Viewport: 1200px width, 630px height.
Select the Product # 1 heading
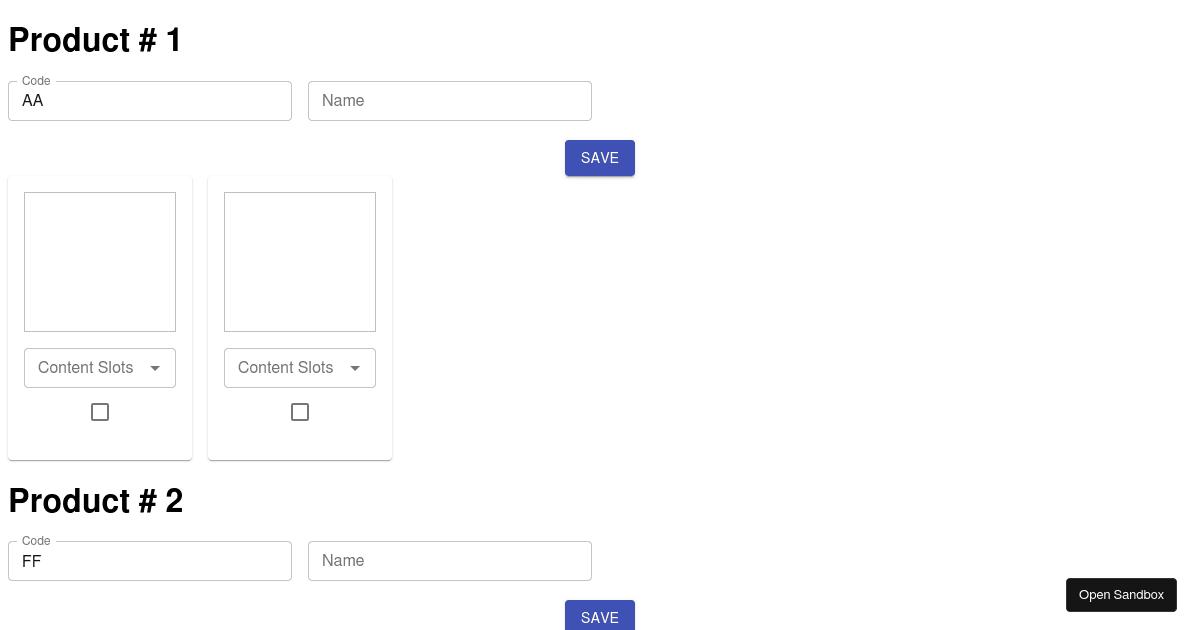coord(95,40)
